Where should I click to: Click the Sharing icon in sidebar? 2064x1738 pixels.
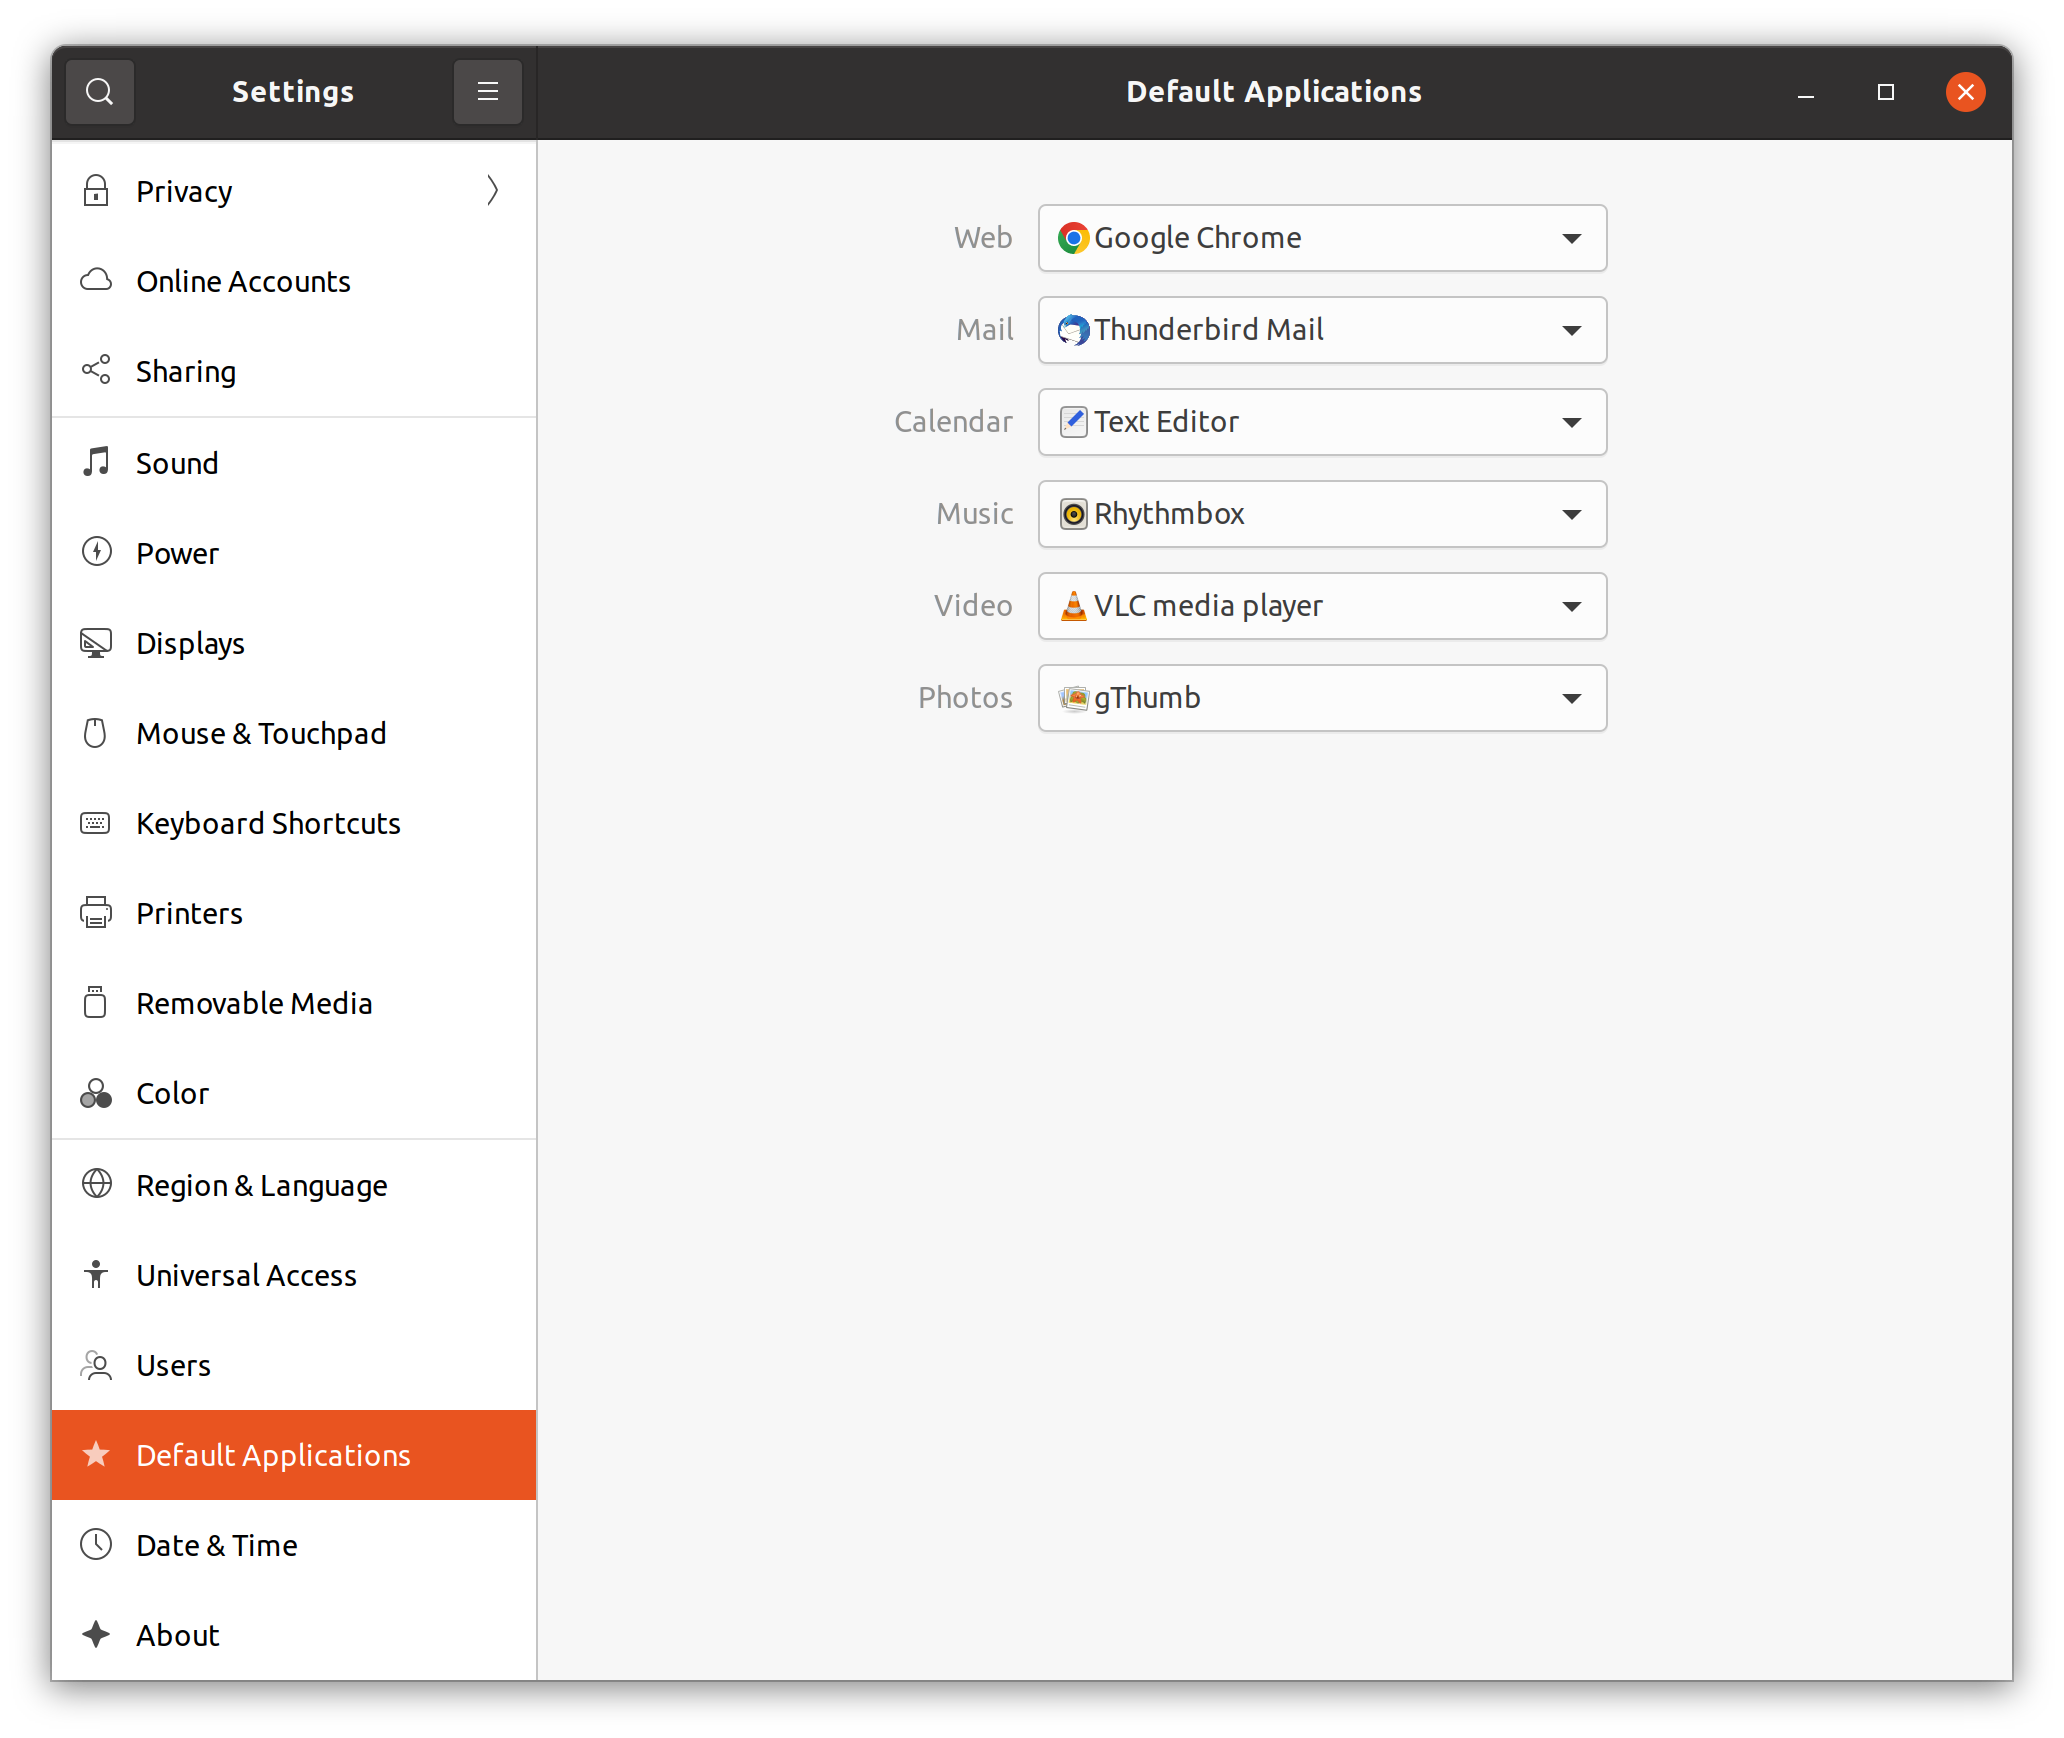click(x=96, y=370)
